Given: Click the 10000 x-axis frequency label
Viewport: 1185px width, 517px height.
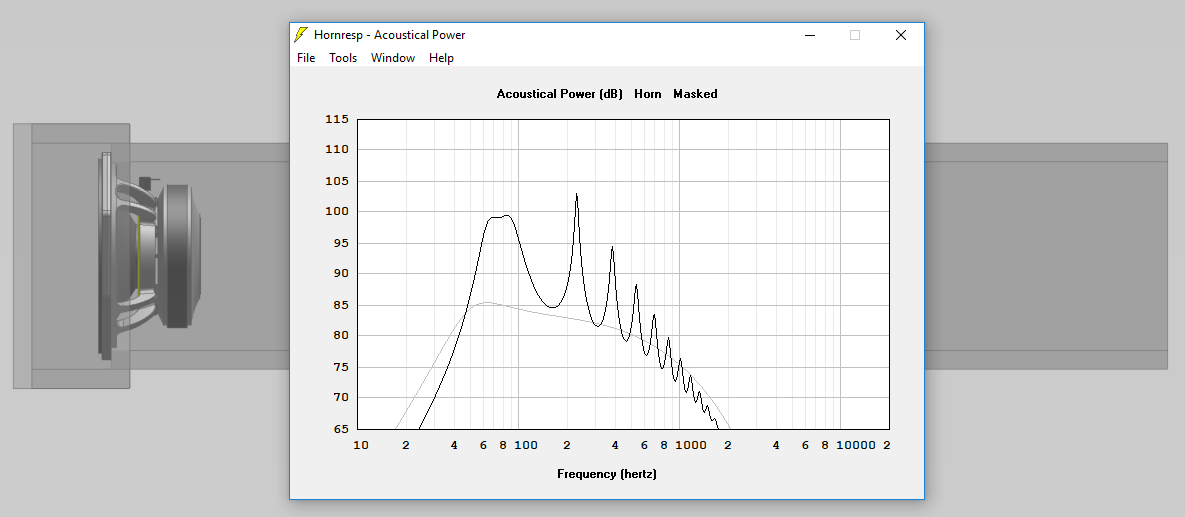Looking at the screenshot, I should 855,445.
